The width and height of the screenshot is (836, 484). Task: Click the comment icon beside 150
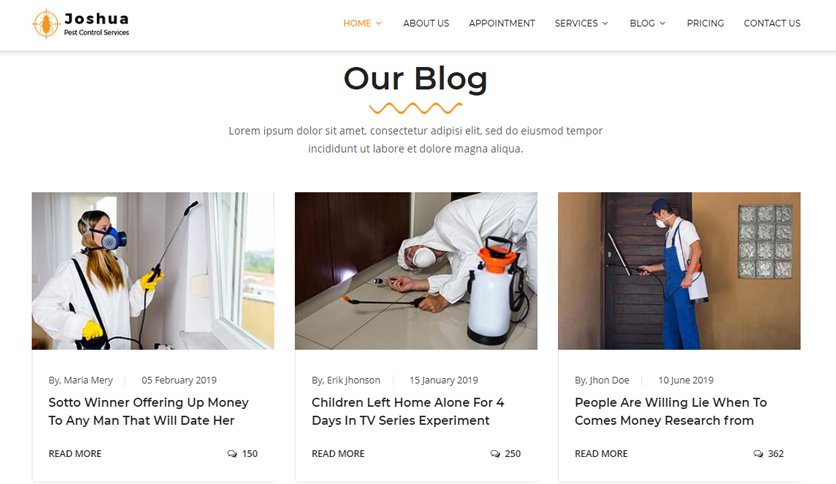(232, 454)
